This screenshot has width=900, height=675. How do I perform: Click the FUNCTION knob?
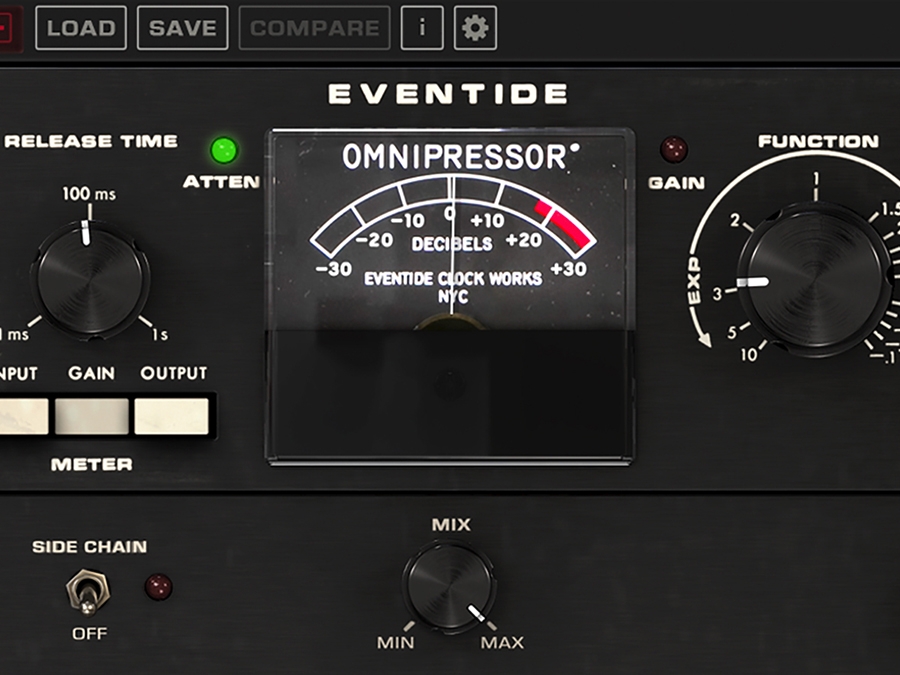[815, 280]
